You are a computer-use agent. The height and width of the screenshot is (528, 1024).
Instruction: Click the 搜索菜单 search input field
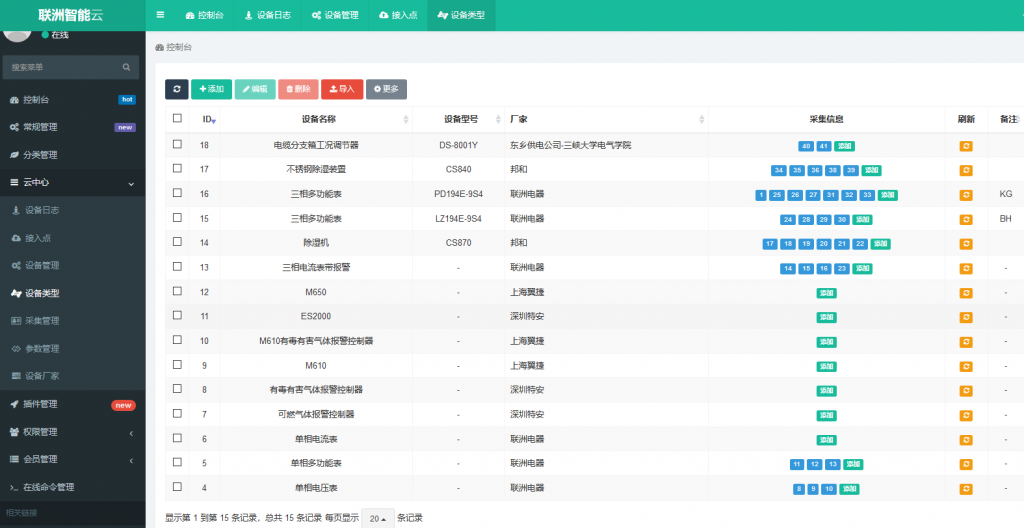click(x=62, y=67)
